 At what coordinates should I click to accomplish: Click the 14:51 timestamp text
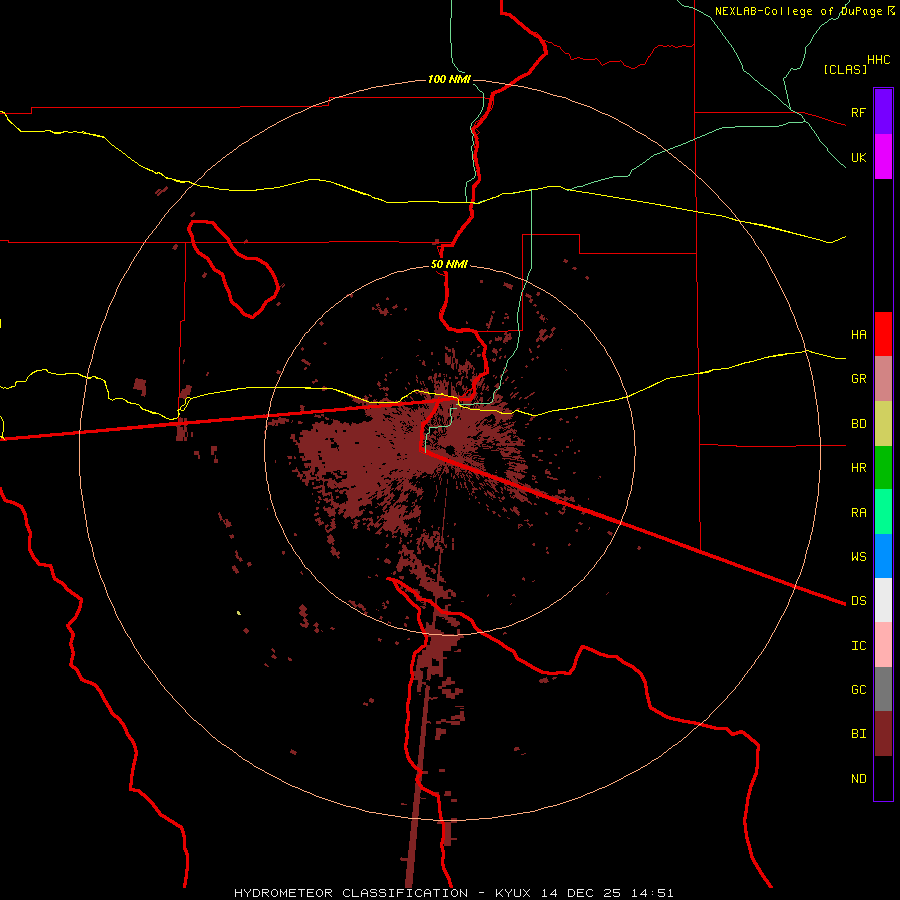pyautogui.click(x=655, y=893)
